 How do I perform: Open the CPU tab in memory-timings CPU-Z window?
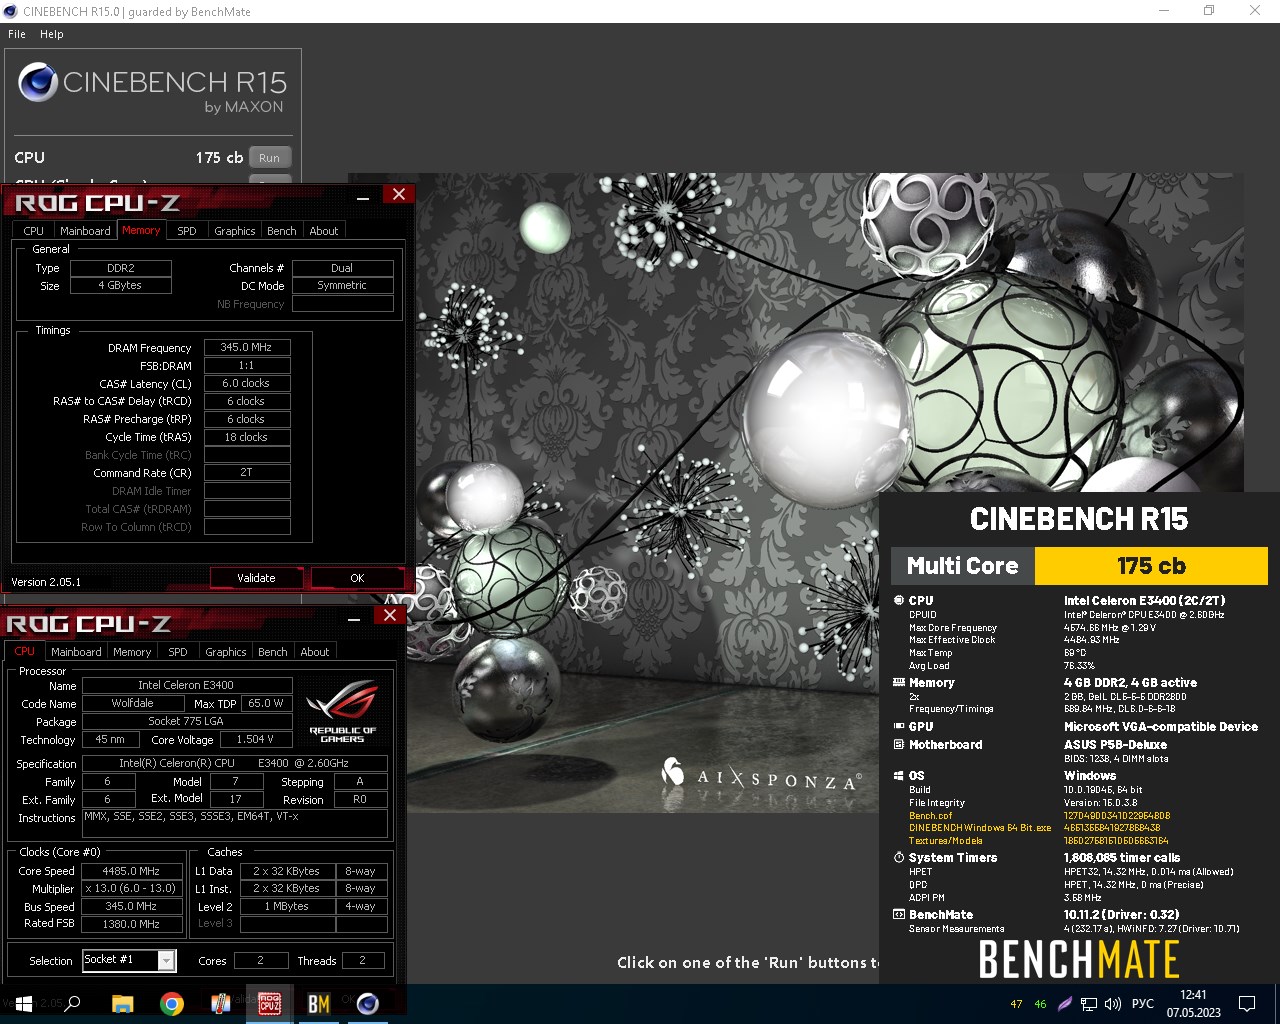(34, 231)
